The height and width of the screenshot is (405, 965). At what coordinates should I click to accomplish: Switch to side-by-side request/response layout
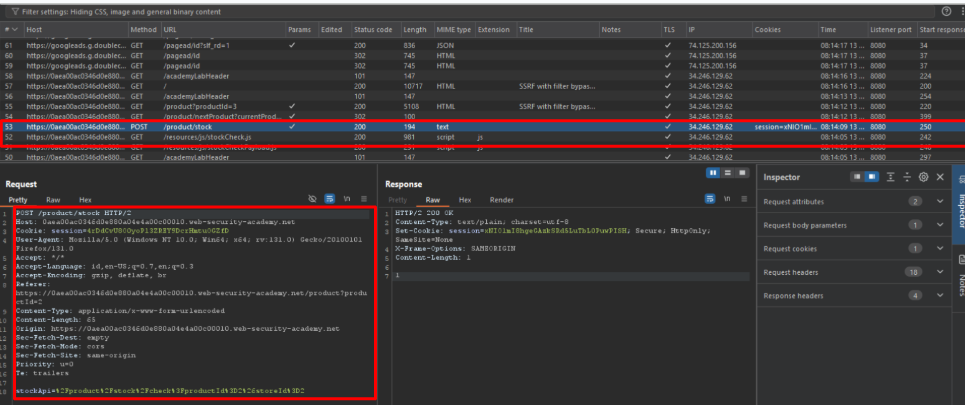[x=713, y=172]
